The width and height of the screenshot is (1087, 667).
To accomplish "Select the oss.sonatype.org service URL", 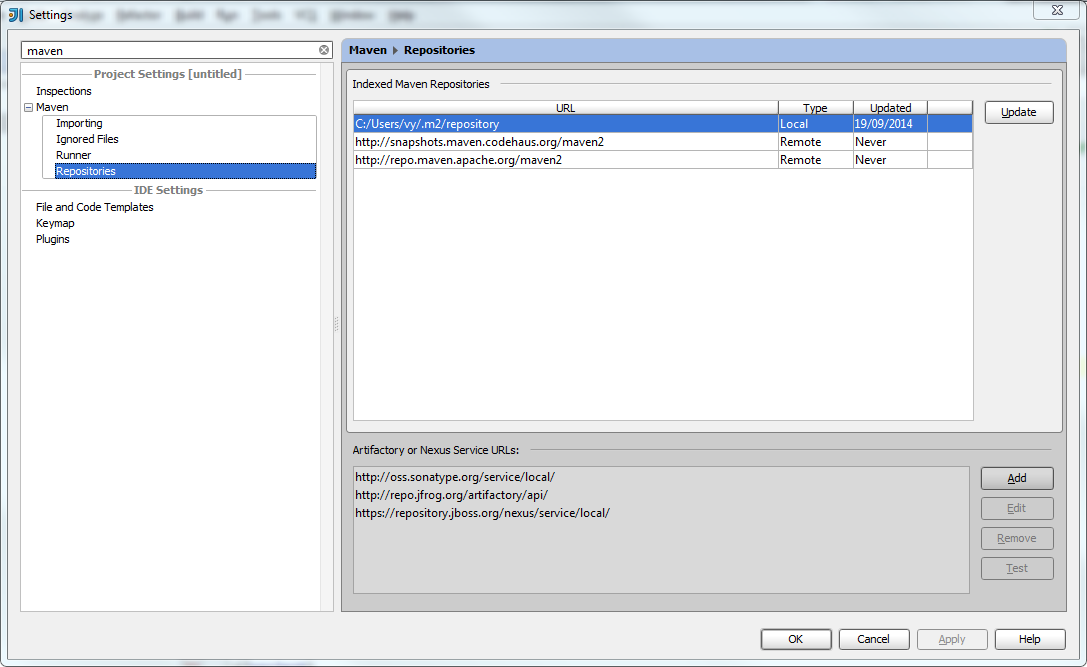I will coord(455,477).
